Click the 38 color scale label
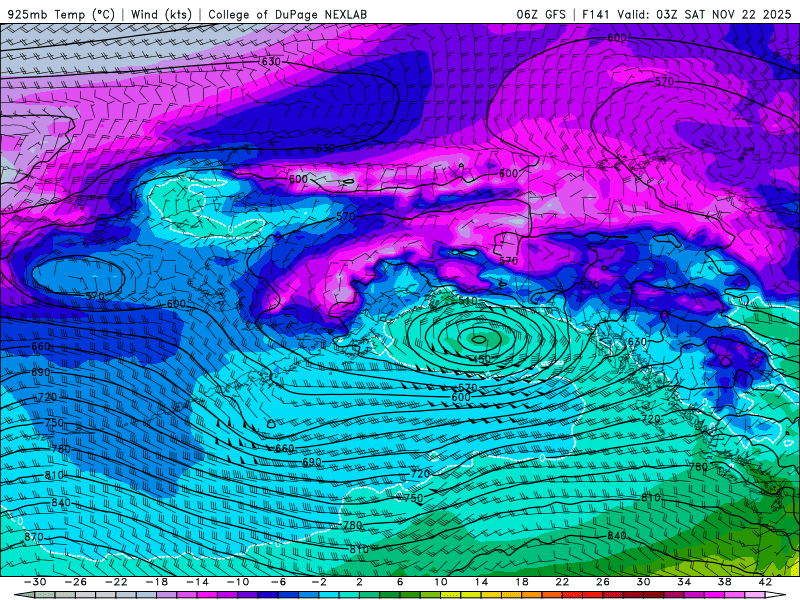The height and width of the screenshot is (600, 800). pyautogui.click(x=724, y=582)
